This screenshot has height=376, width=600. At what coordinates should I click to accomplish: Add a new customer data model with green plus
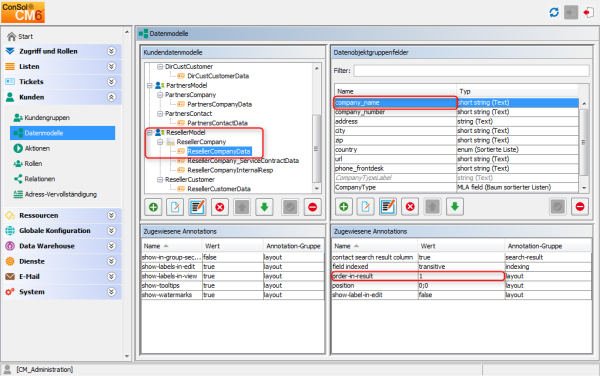click(153, 207)
